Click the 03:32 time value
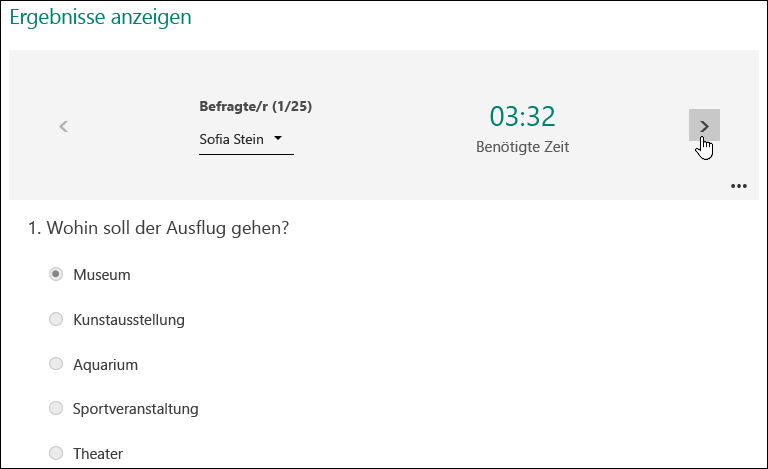 [x=523, y=117]
